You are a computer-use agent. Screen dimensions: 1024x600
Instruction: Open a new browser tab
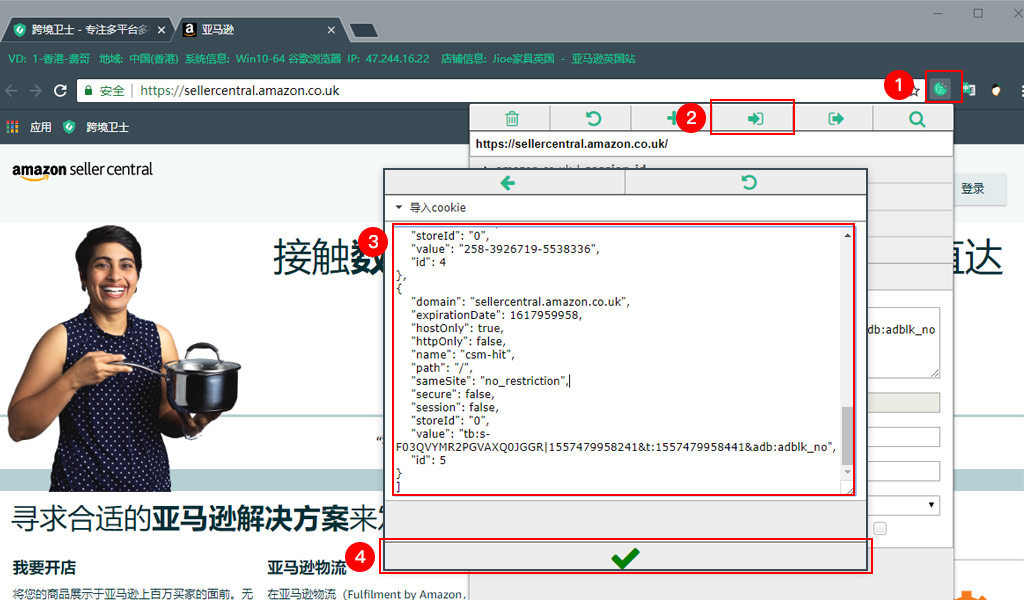364,30
